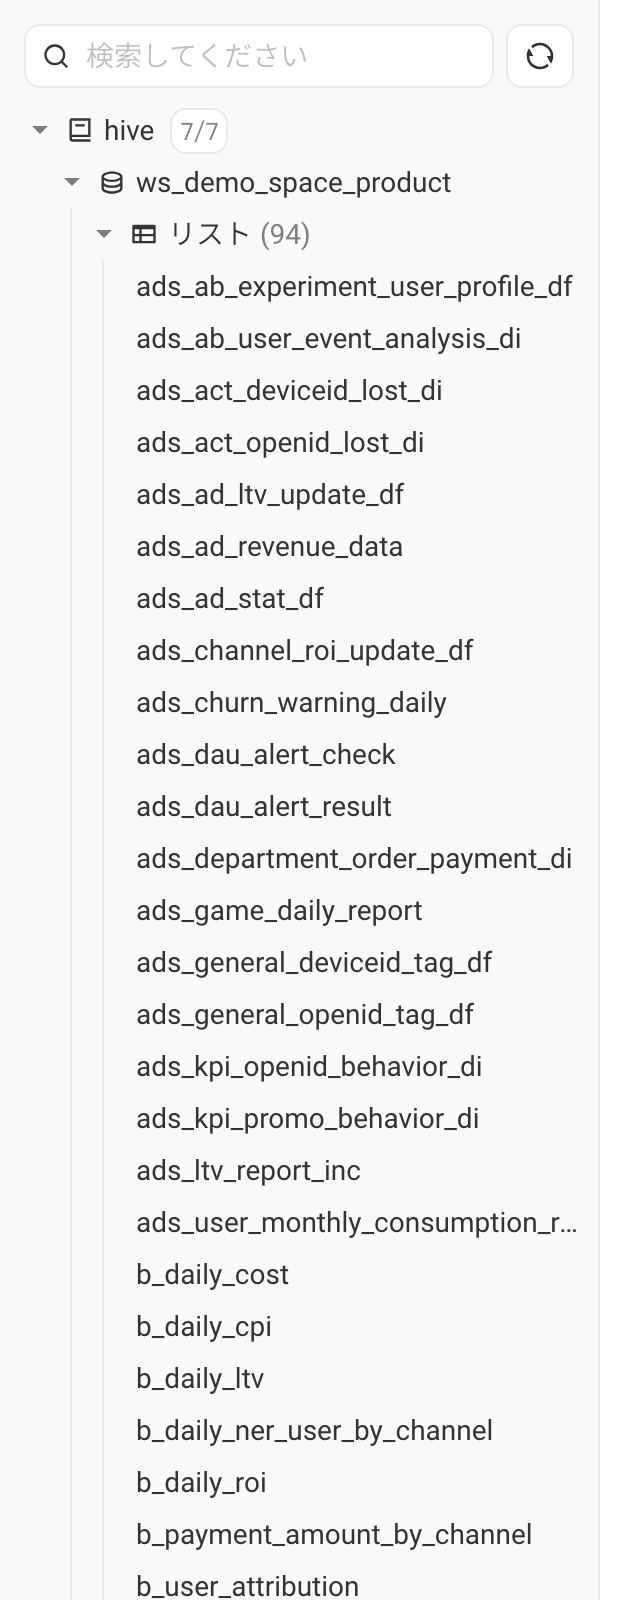The image size is (622, 1600).
Task: Open ads_dau_alert_check table
Action: (x=266, y=755)
